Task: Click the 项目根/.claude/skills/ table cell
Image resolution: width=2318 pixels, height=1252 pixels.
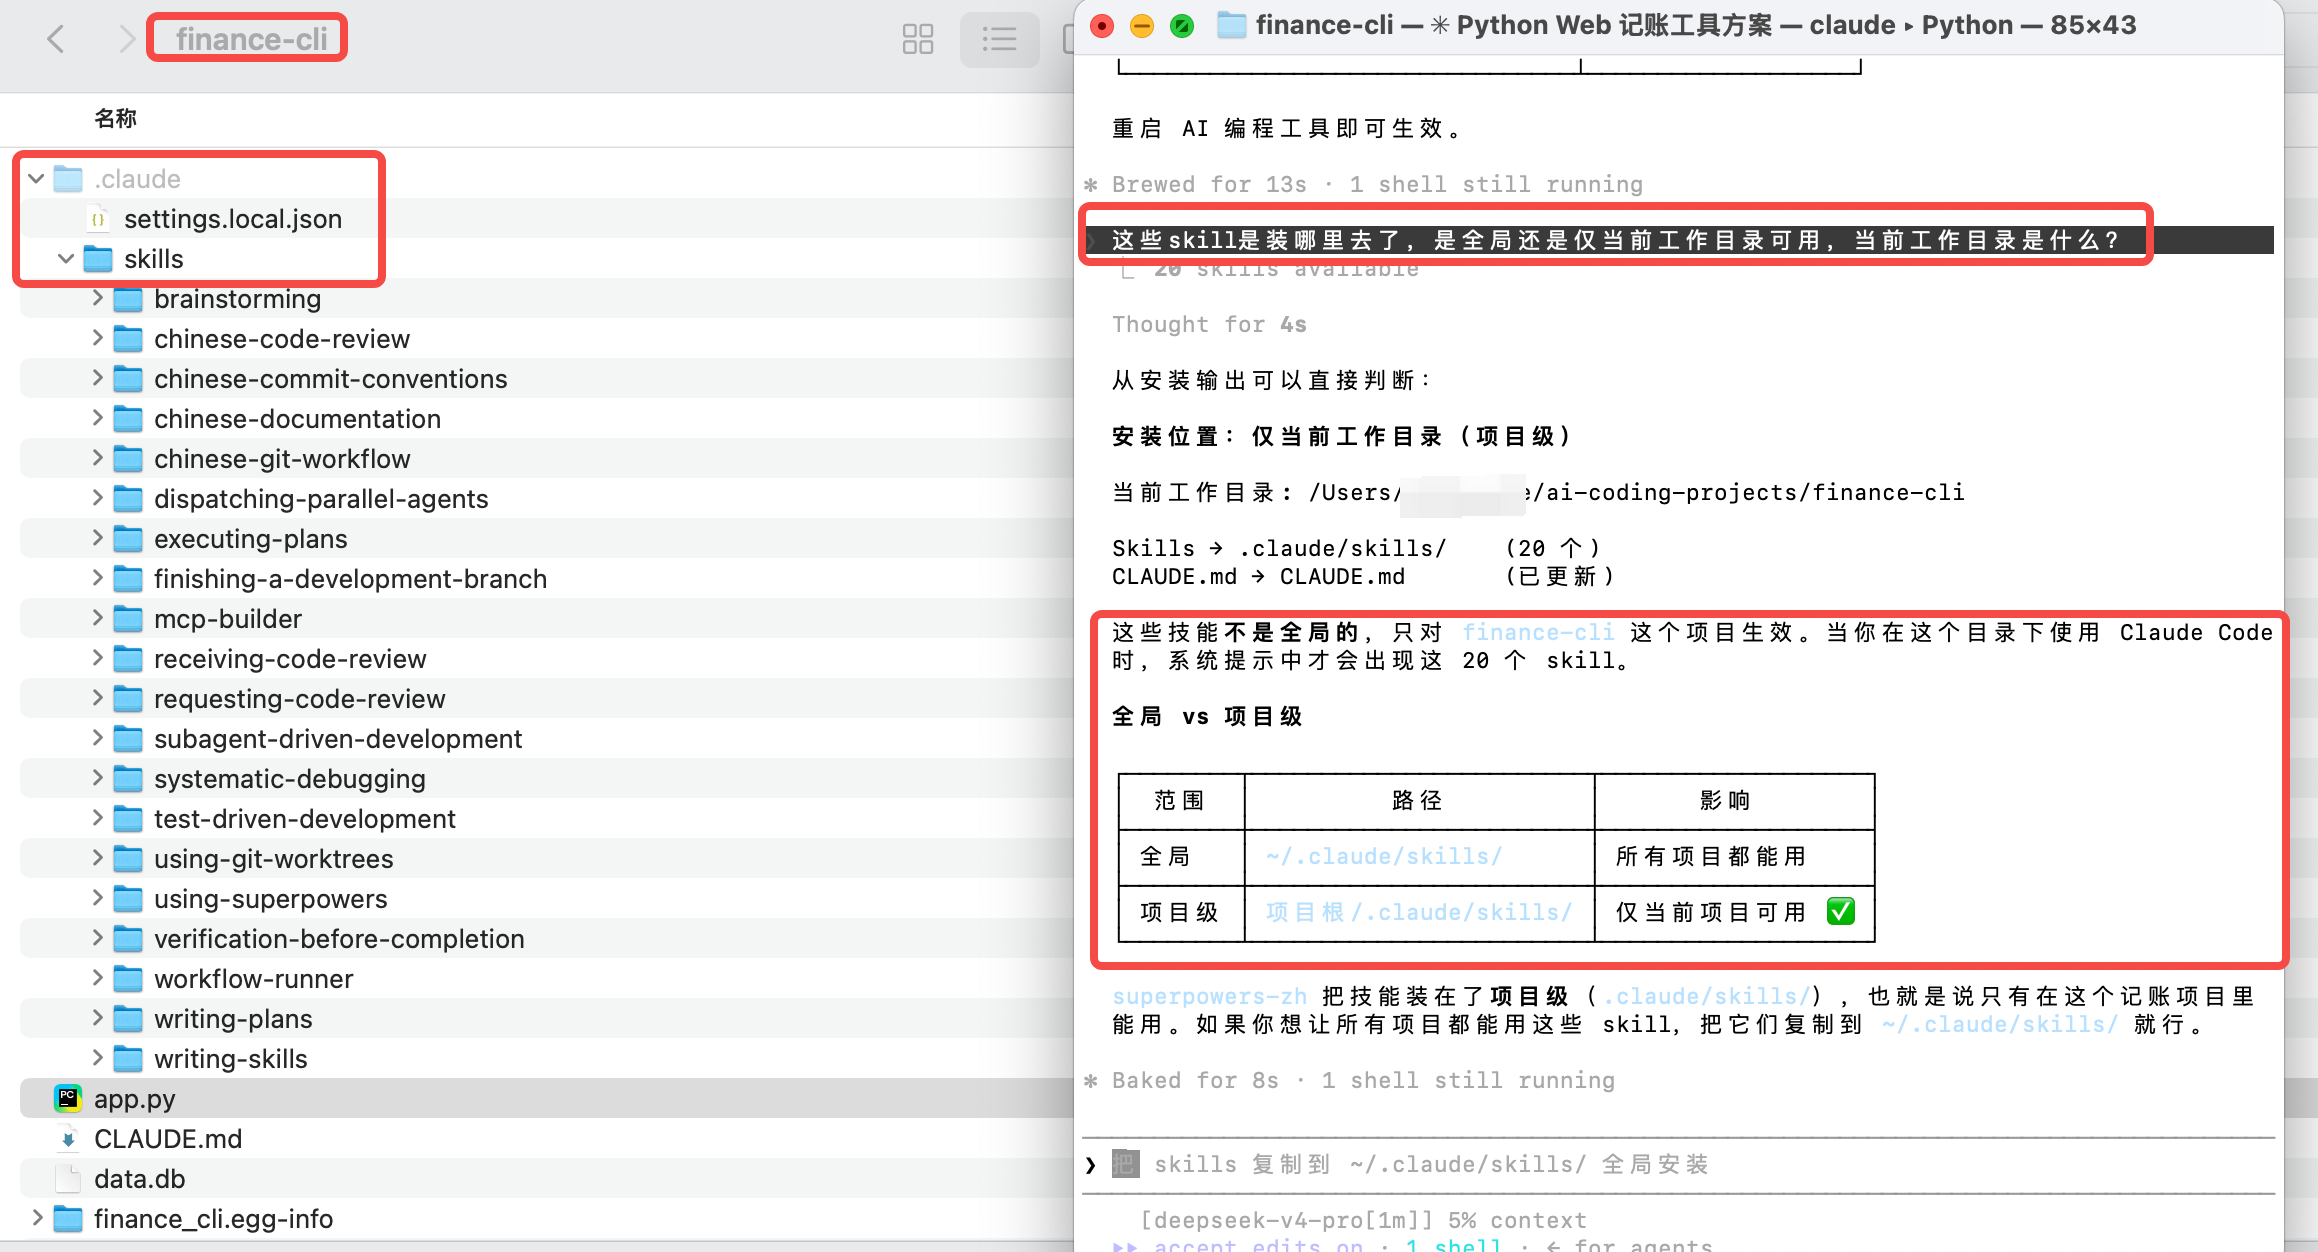Action: pos(1419,913)
